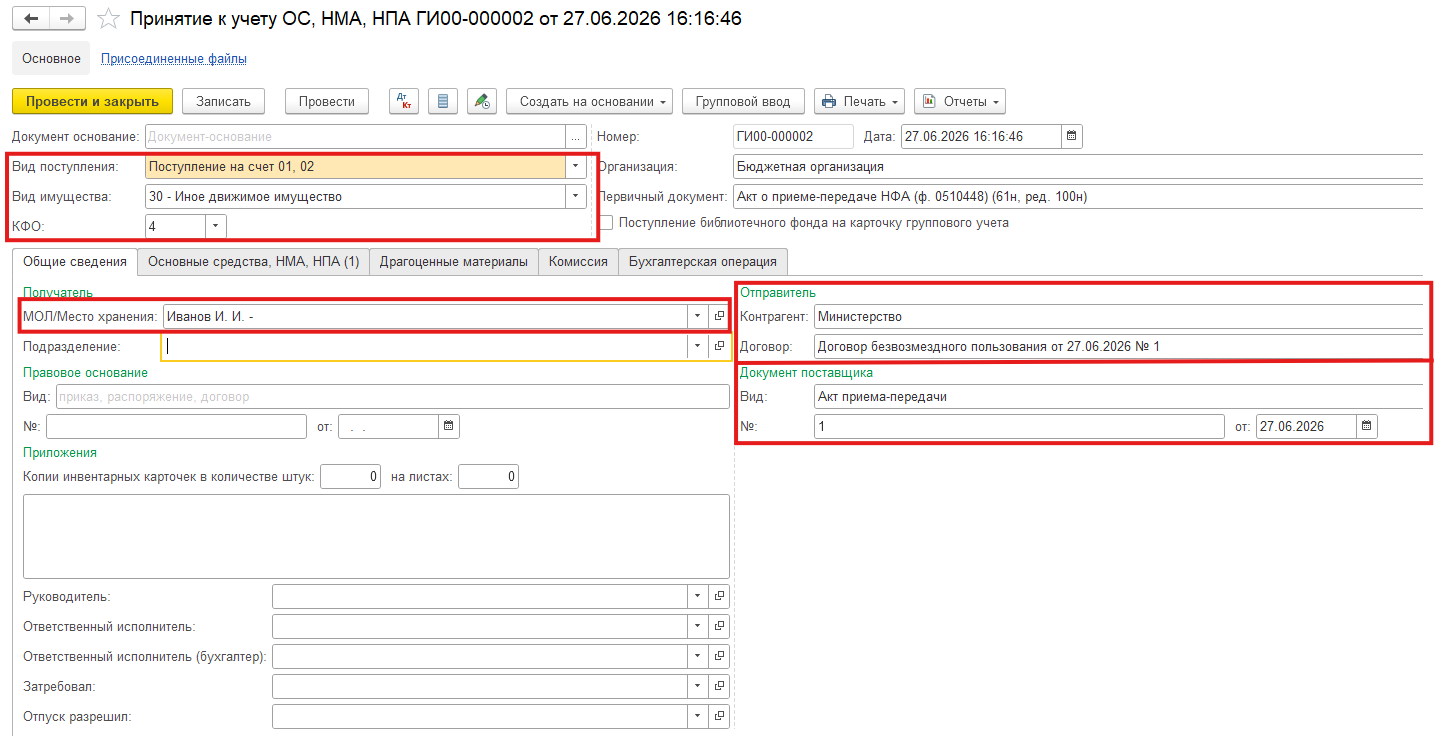This screenshot has width=1434, height=736.
Task: Open Ответственный исполнитель item via open icon
Action: (x=719, y=627)
